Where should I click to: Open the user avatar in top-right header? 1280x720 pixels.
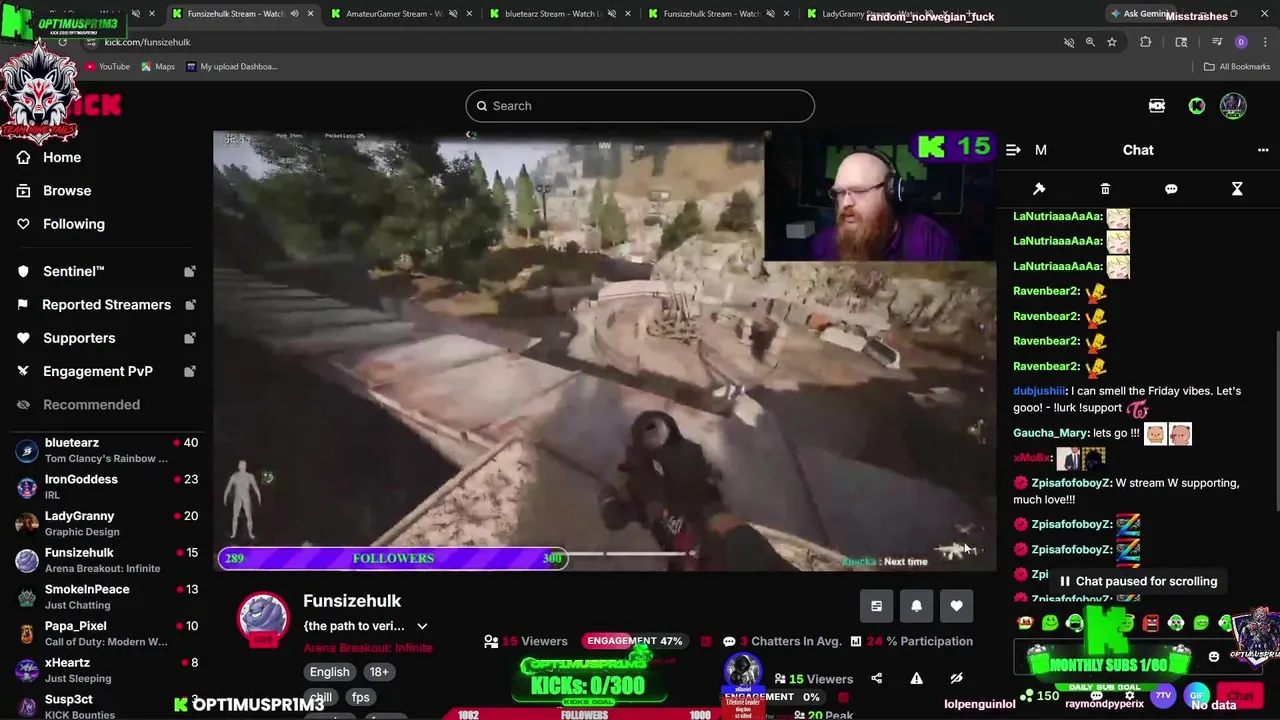click(1233, 106)
